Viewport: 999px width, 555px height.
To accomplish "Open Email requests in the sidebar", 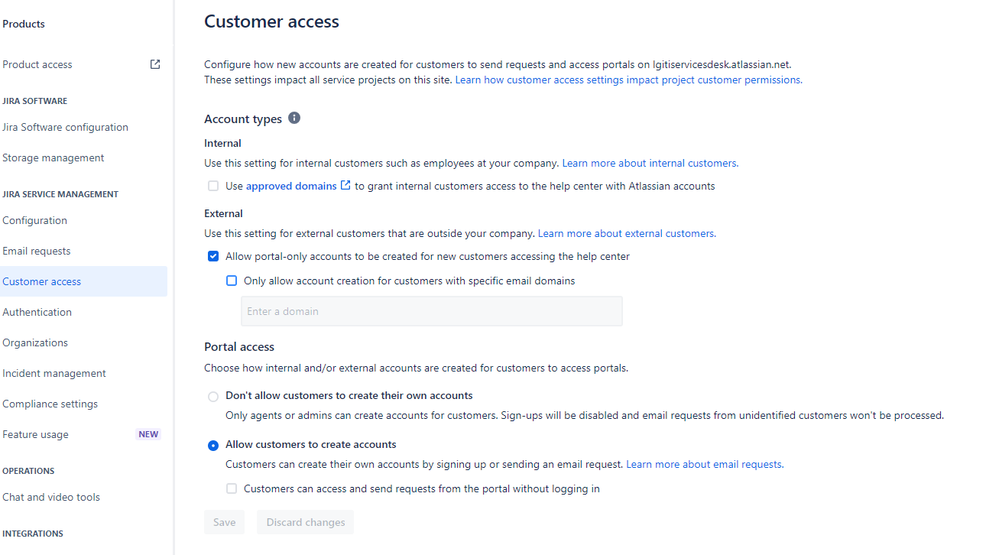I will (36, 251).
